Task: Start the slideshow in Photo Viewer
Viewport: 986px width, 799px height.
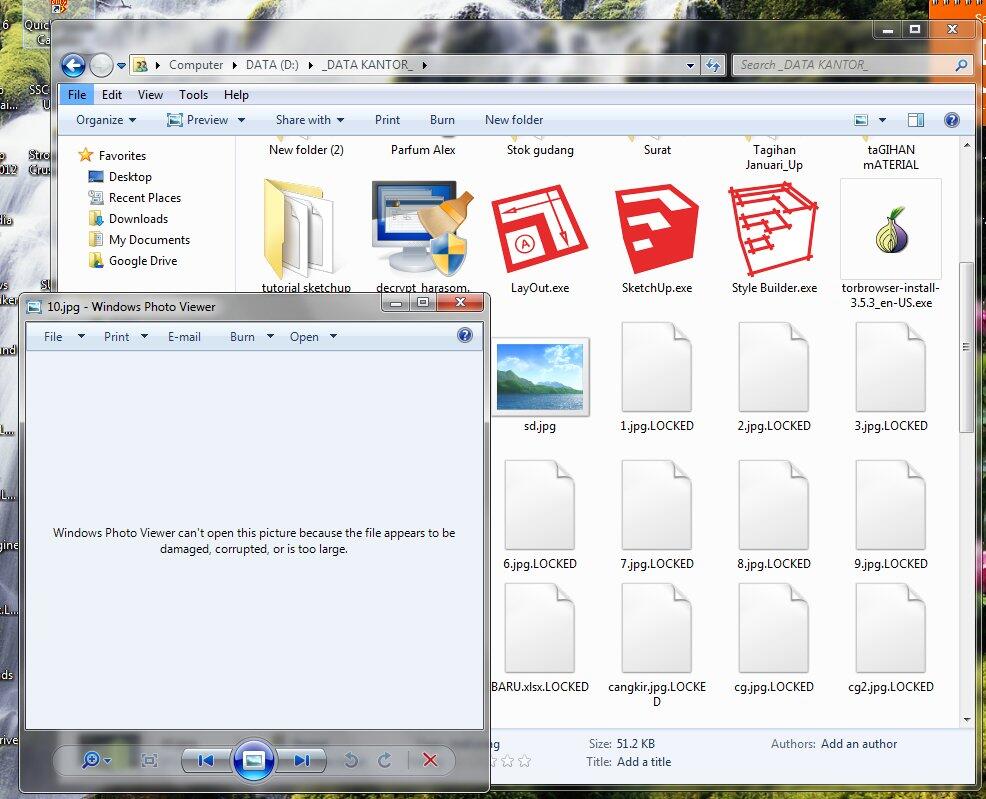Action: pyautogui.click(x=253, y=760)
